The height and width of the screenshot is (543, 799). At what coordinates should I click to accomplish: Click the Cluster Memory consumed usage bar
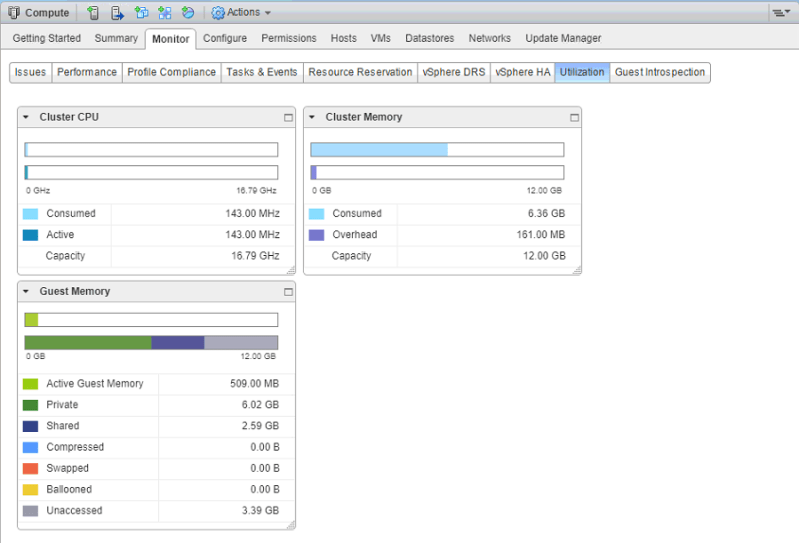[x=379, y=150]
